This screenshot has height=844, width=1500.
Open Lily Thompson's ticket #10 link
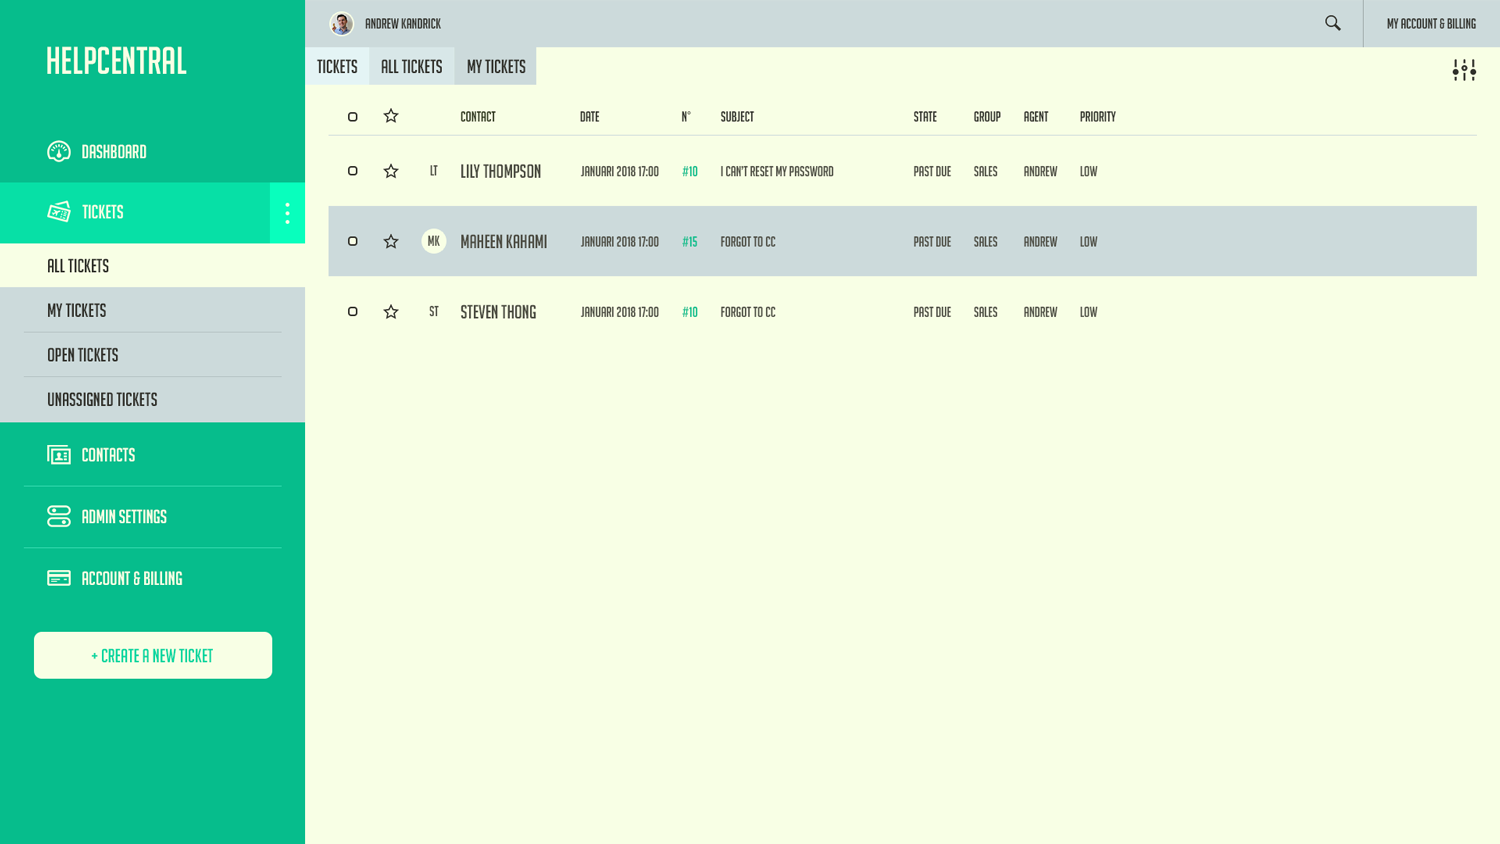click(x=690, y=171)
